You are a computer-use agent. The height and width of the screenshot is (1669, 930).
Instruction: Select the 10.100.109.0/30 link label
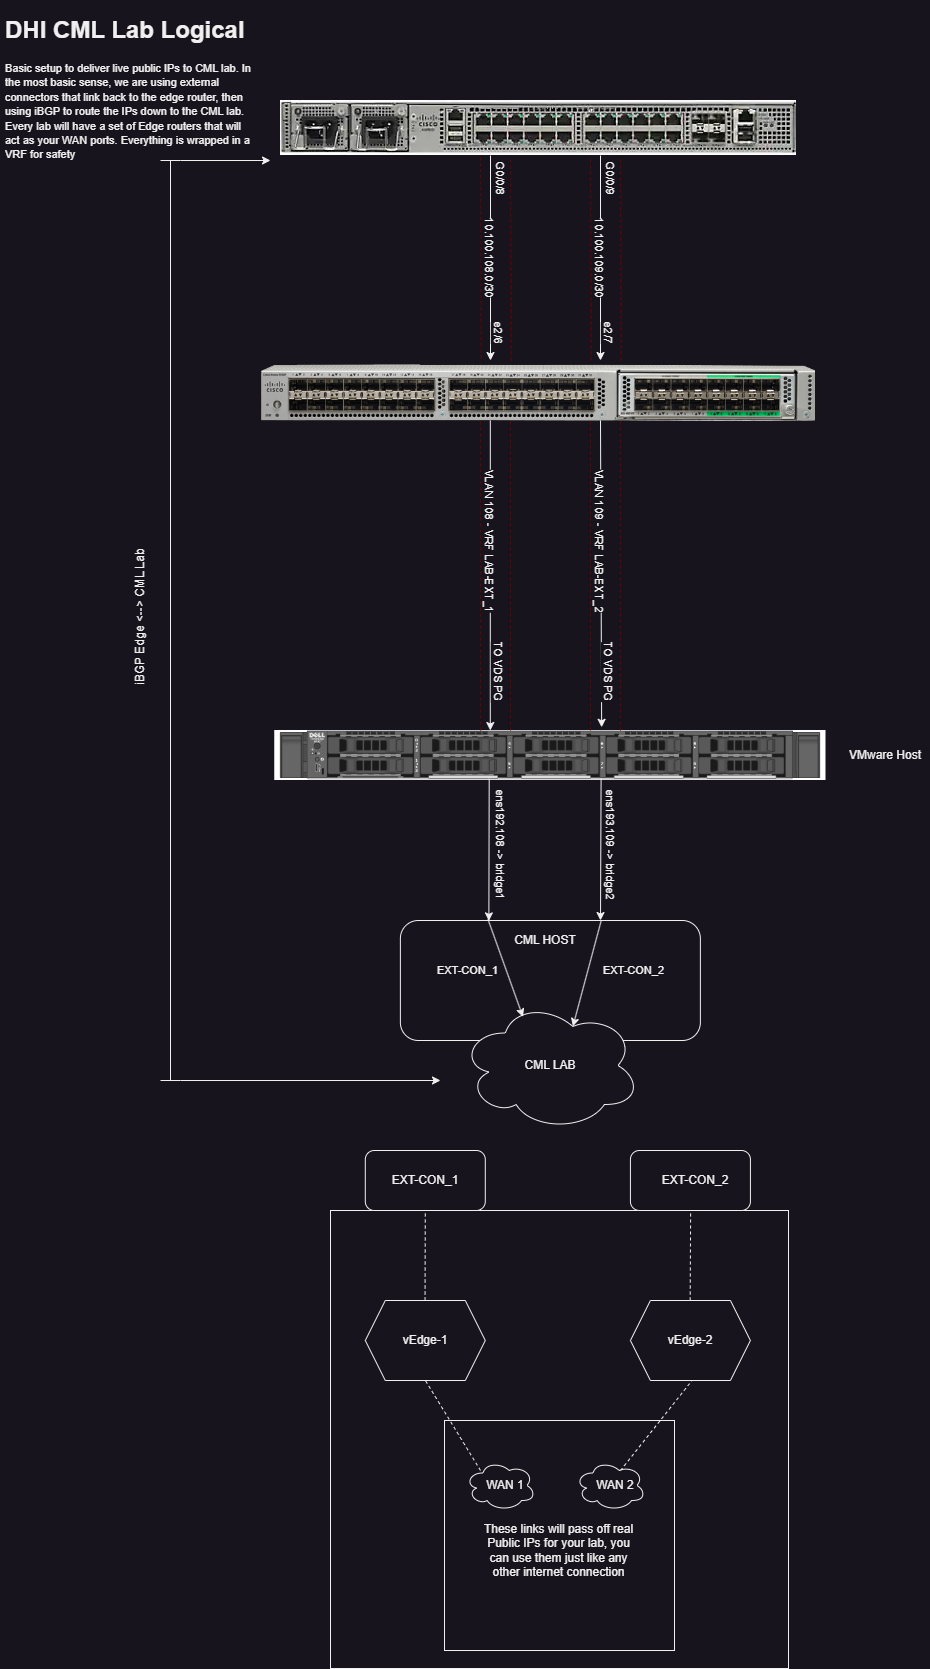tap(599, 260)
